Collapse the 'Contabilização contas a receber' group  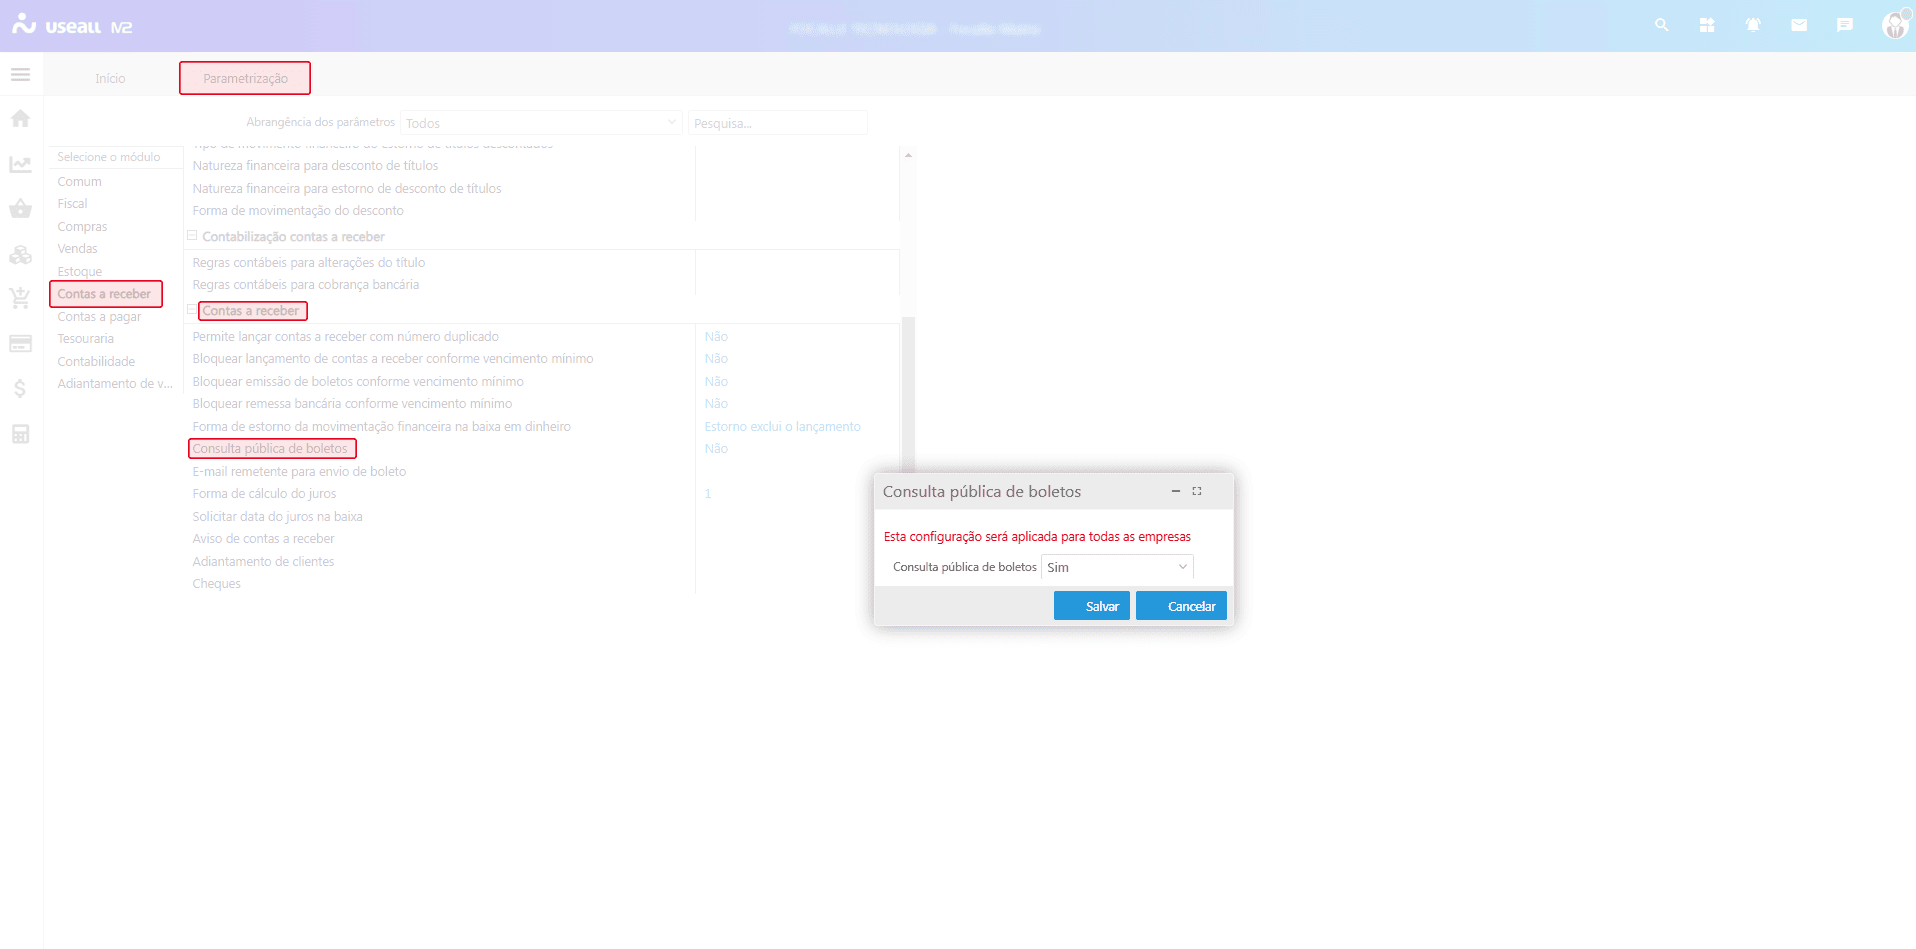[192, 236]
